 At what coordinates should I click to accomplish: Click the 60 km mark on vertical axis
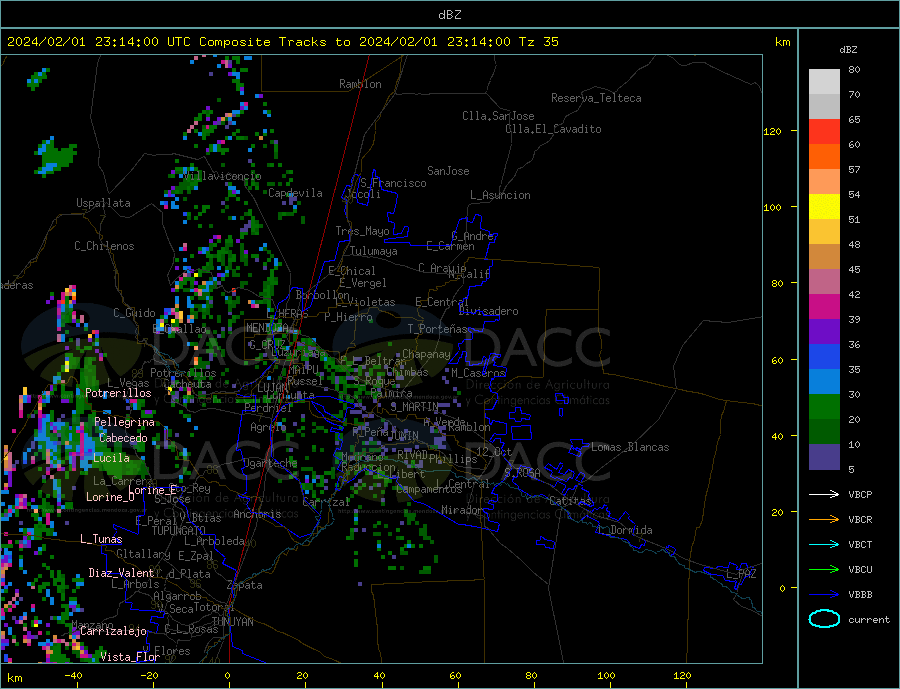click(776, 361)
